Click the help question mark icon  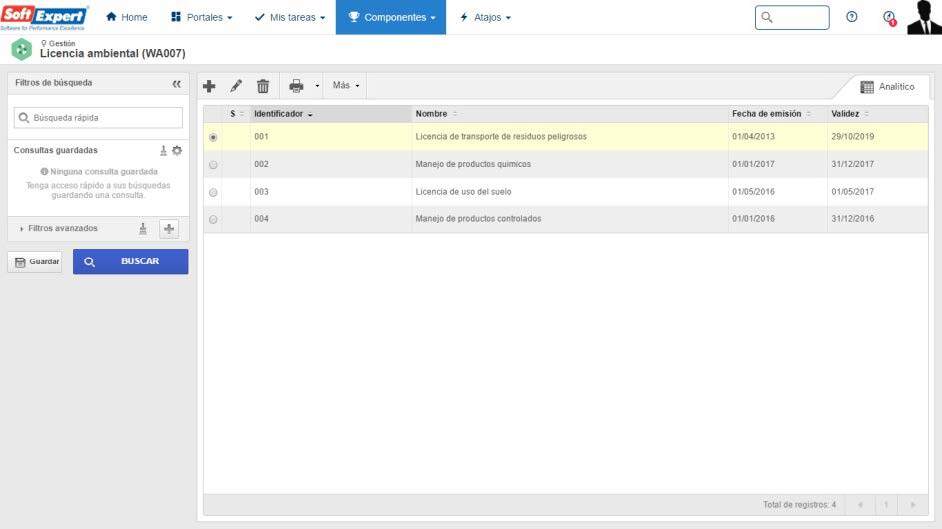coord(852,17)
